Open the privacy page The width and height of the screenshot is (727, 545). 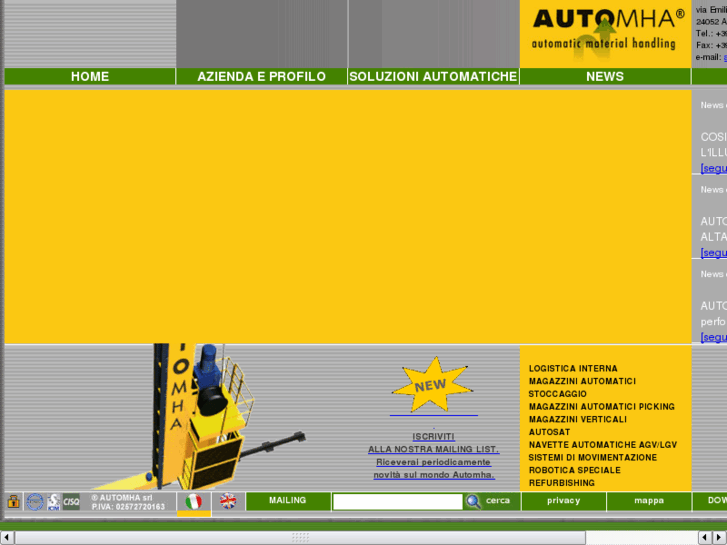tap(563, 501)
